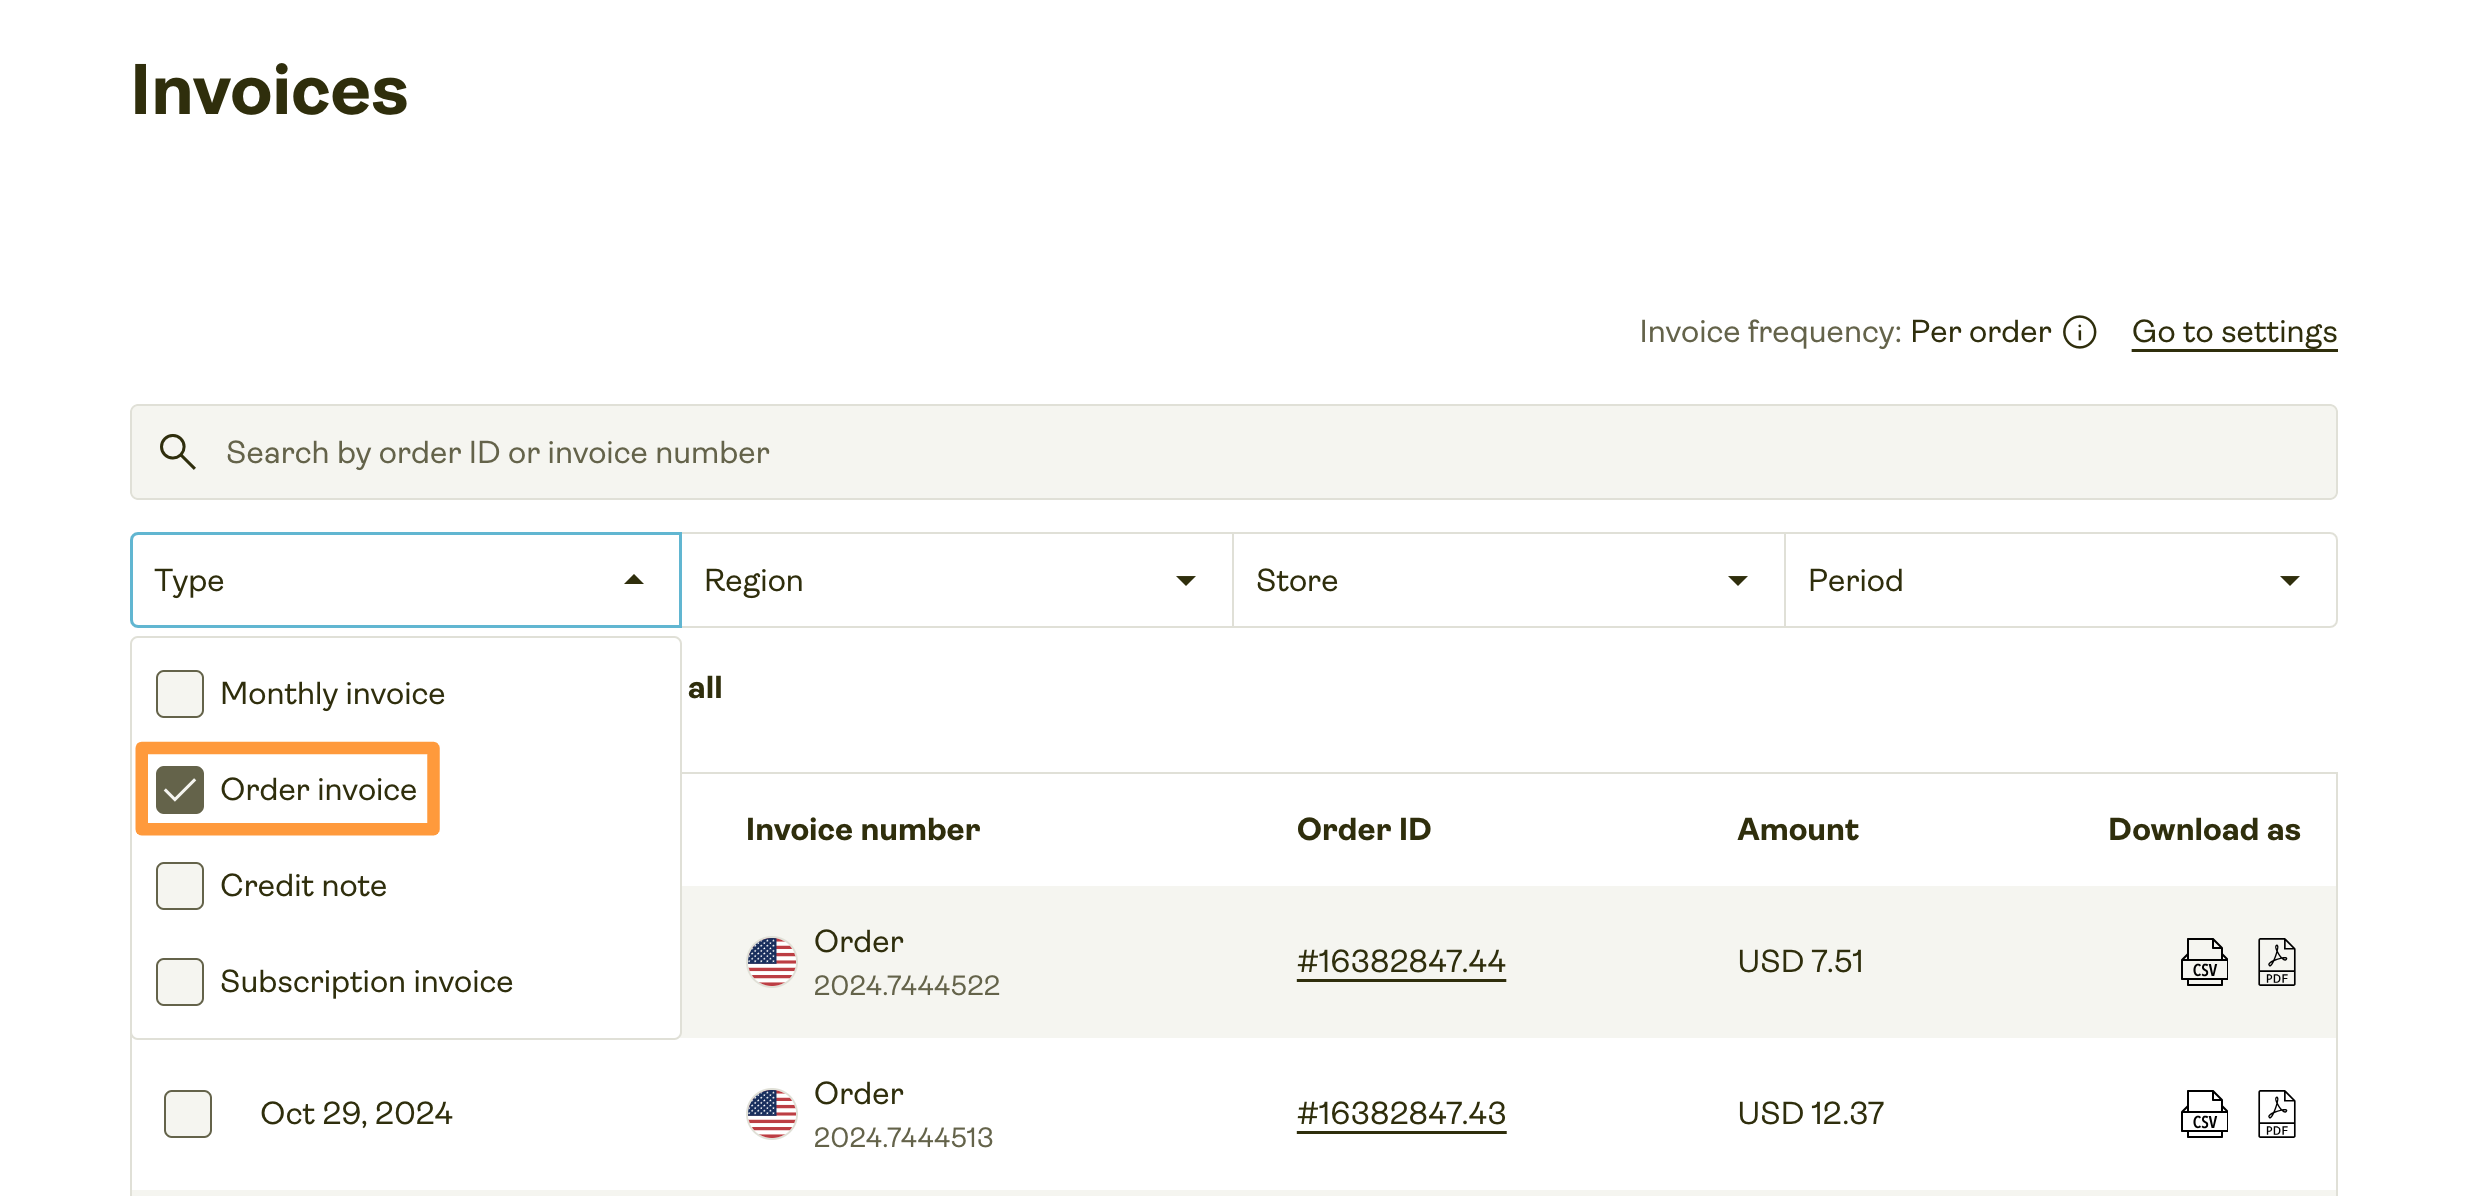Open the Go to settings link
Image resolution: width=2477 pixels, height=1196 pixels.
pyautogui.click(x=2234, y=332)
